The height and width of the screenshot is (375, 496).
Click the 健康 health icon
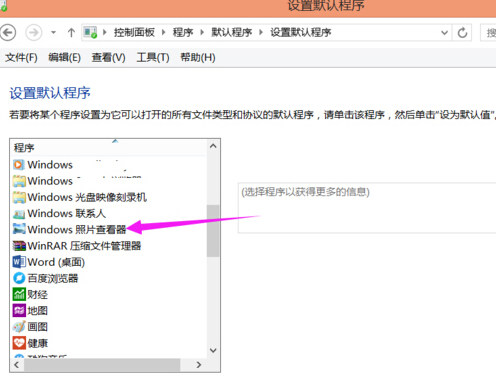[19, 343]
